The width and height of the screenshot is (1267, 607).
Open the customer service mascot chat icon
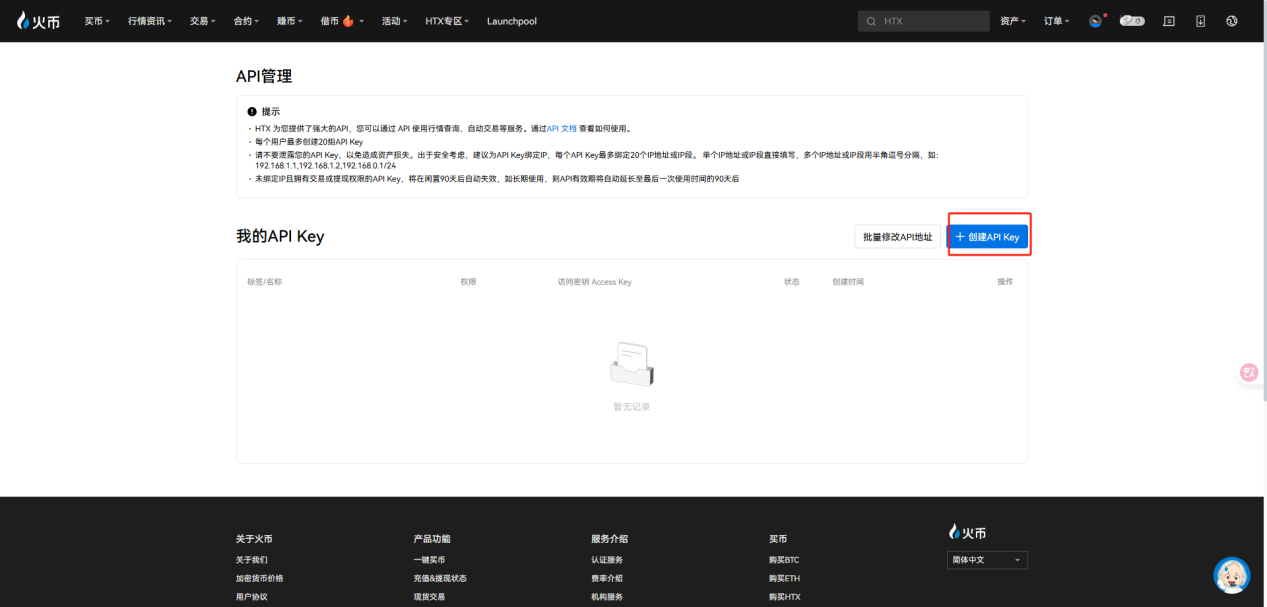click(x=1232, y=575)
